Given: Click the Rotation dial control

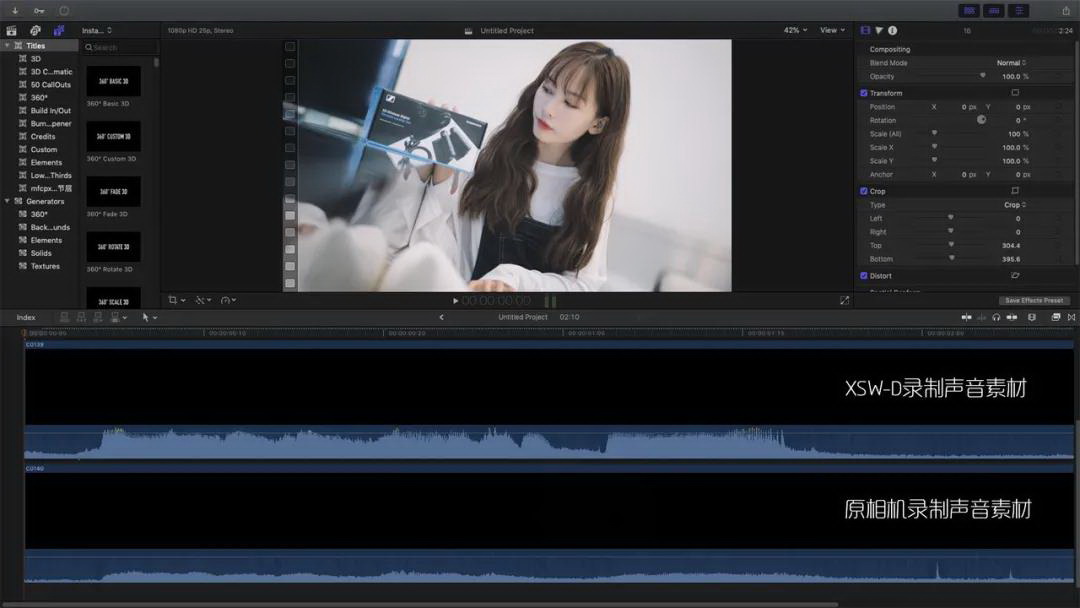Looking at the screenshot, I should pyautogui.click(x=981, y=120).
